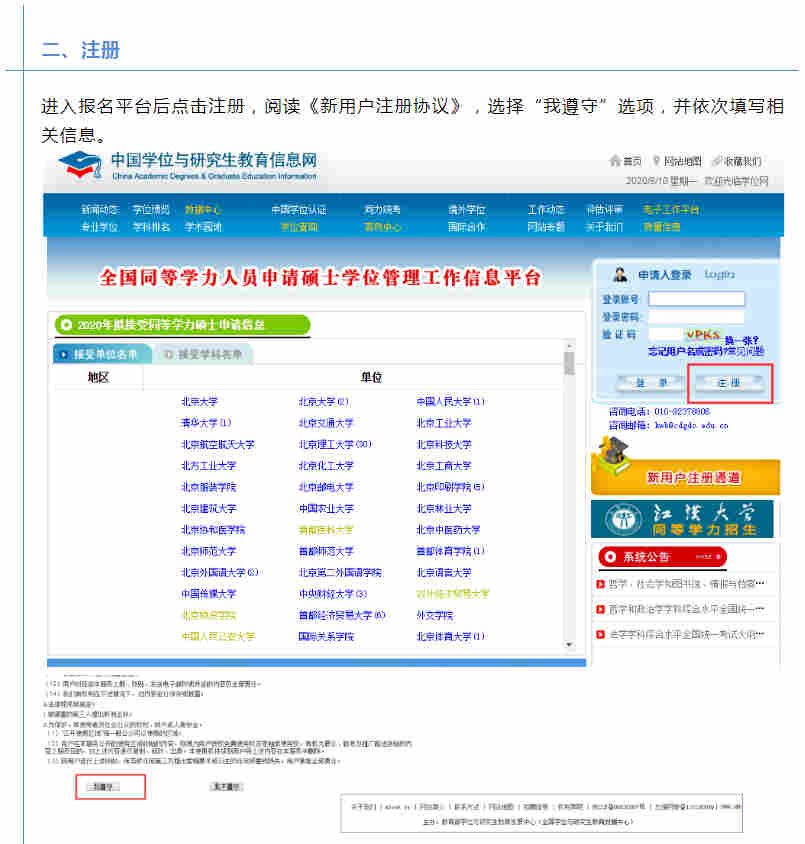805x844 pixels.
Task: Open the 中国学位认证 nav menu item
Action: 299,210
